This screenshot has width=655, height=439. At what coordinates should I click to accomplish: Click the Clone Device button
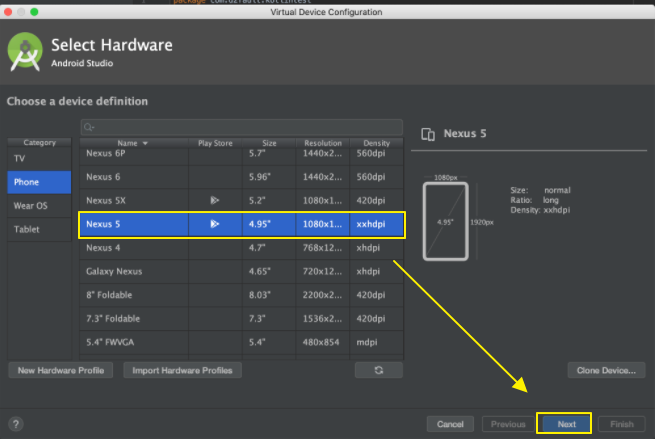point(606,370)
